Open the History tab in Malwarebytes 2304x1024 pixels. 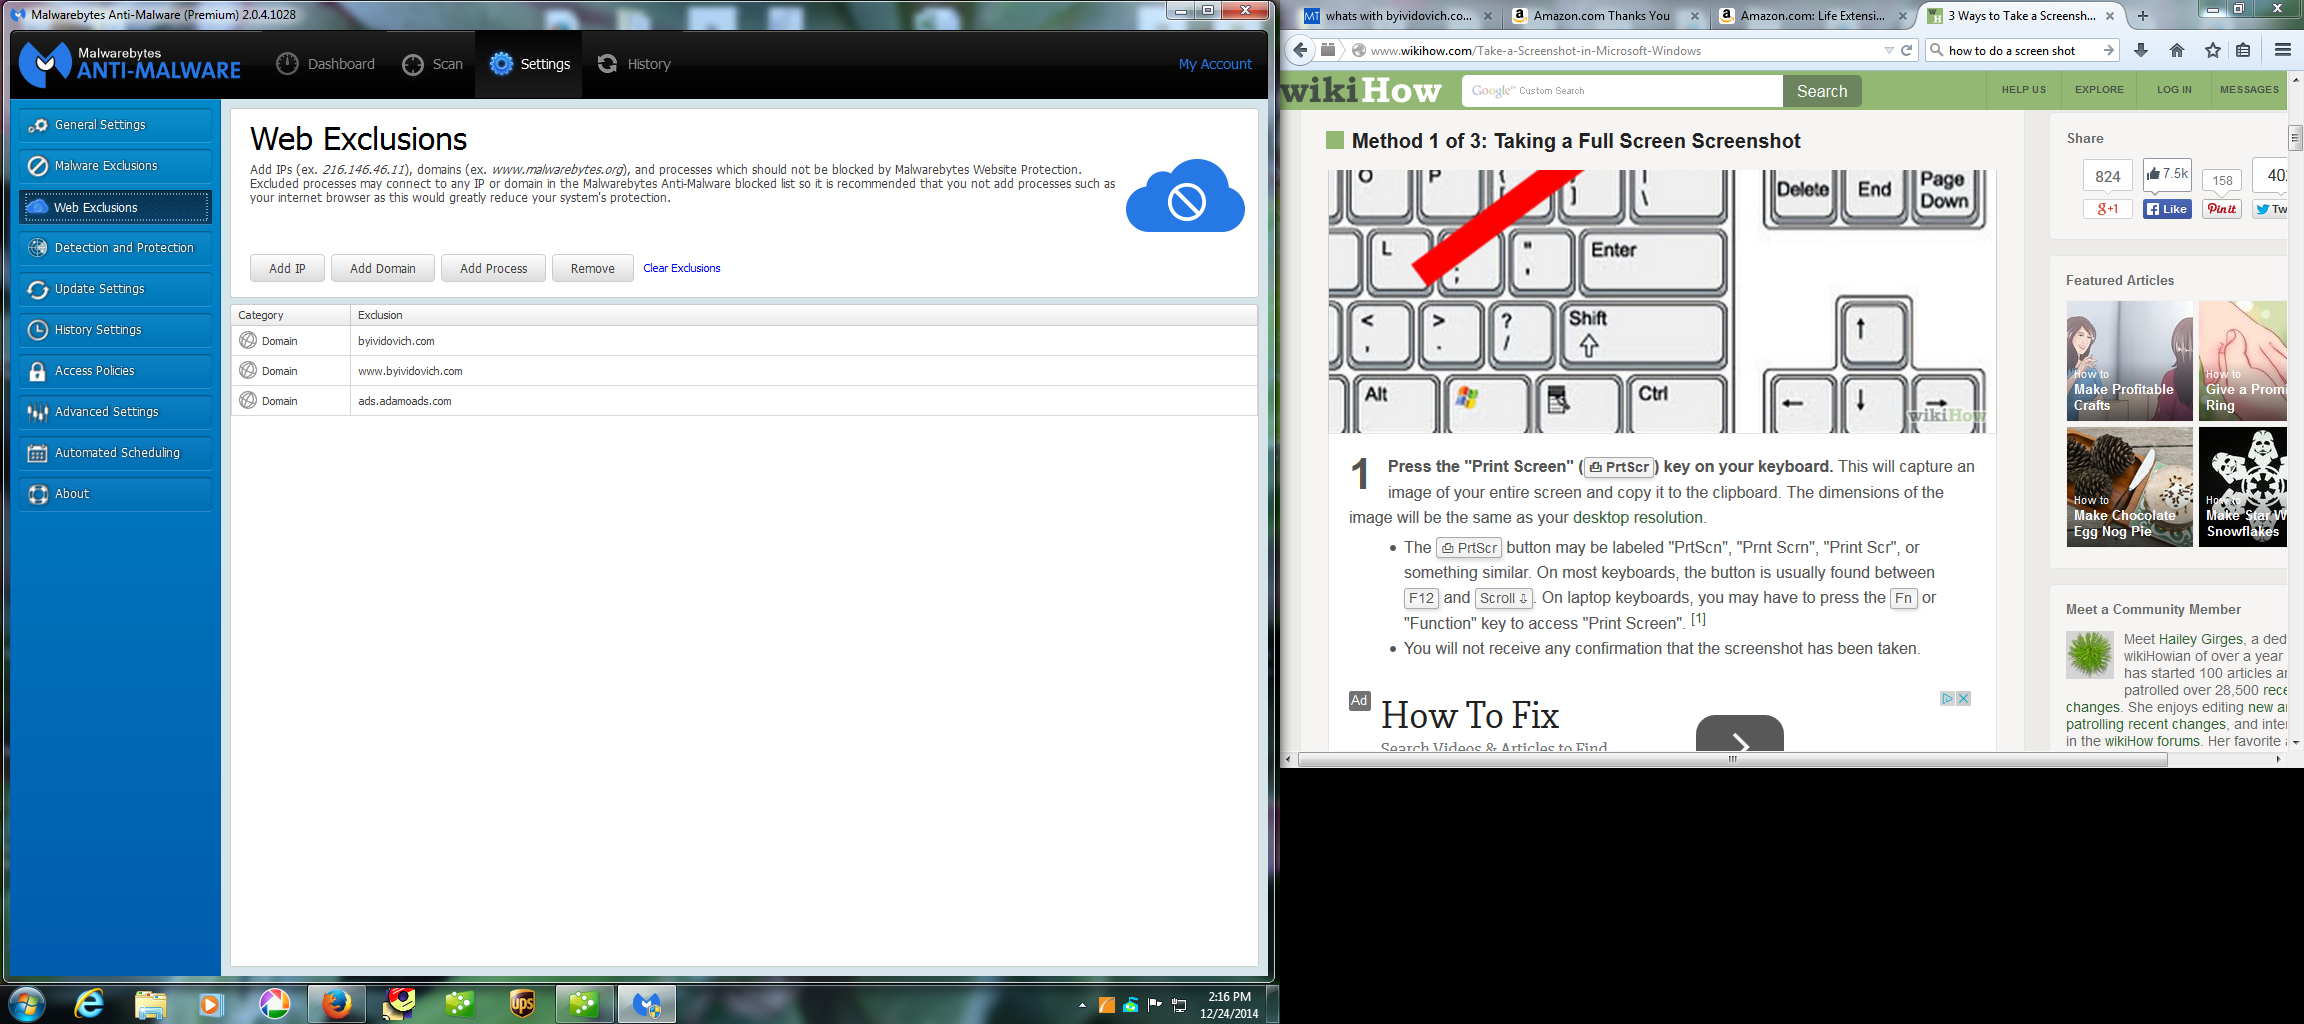tap(633, 64)
